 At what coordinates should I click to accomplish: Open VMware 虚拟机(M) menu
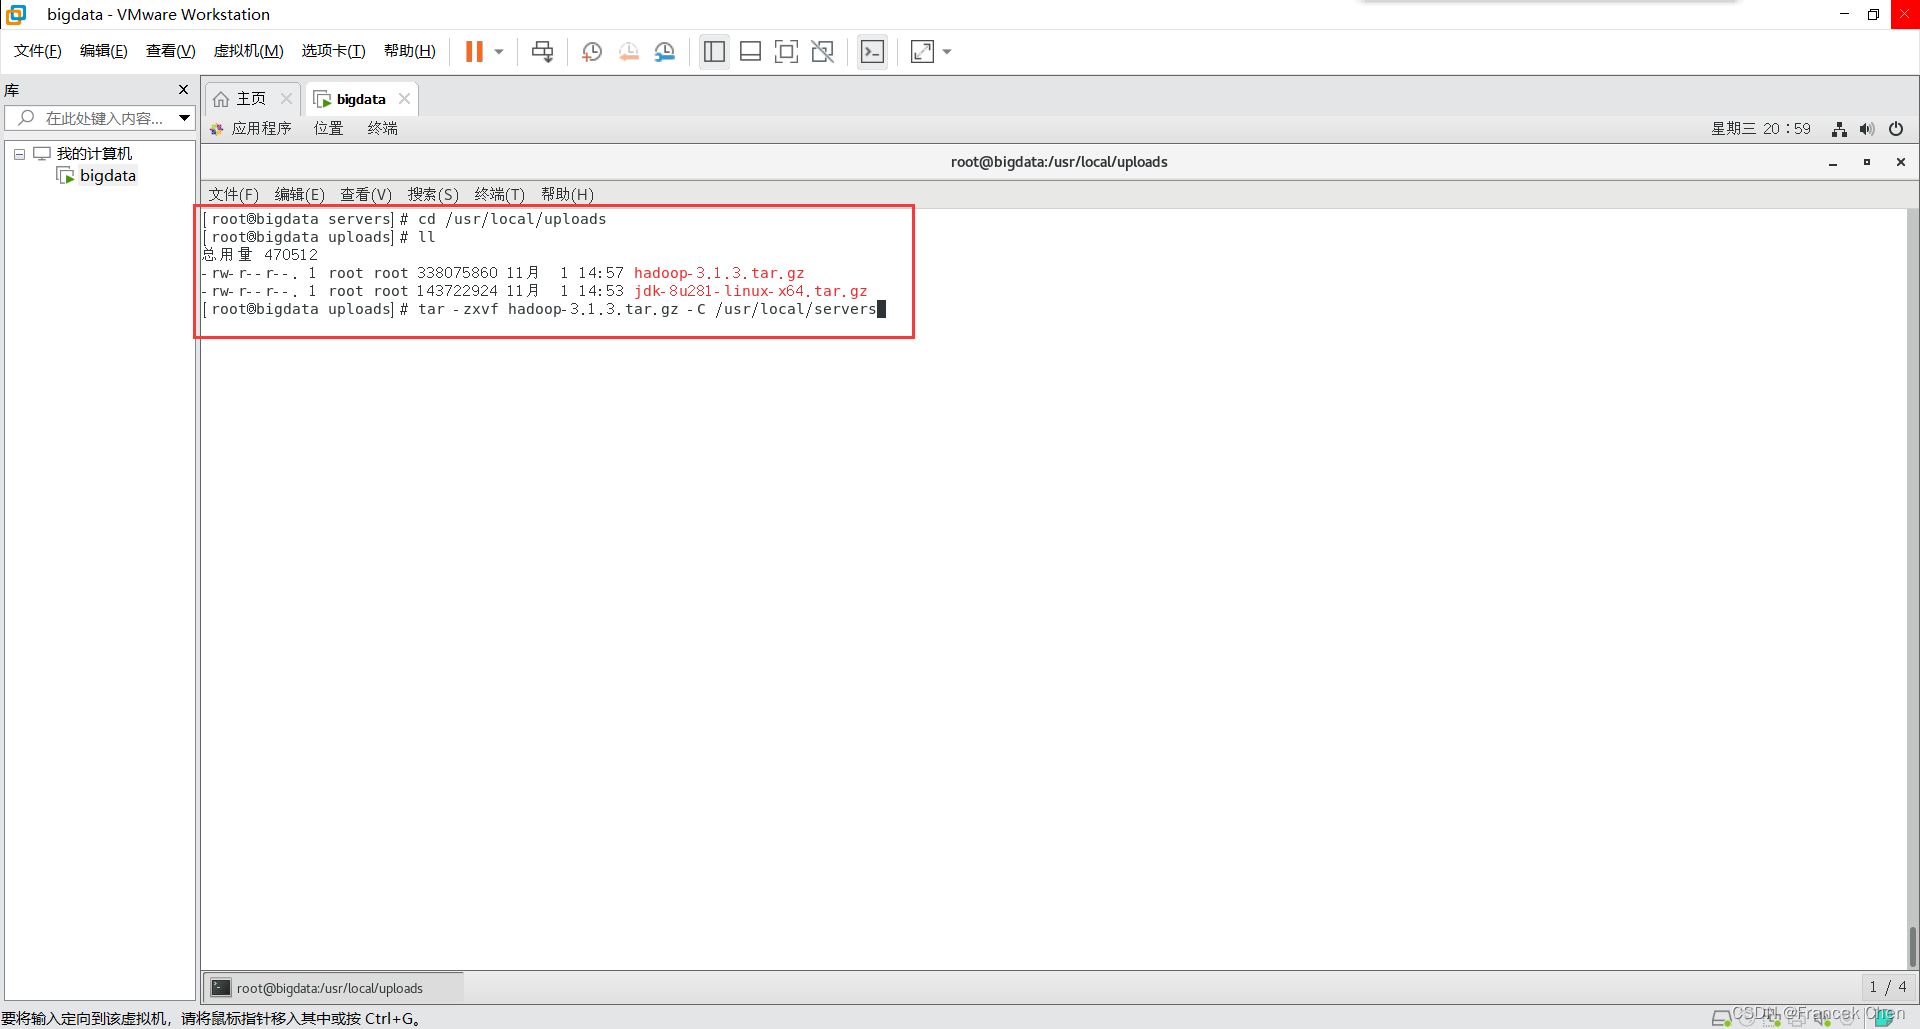(x=249, y=51)
